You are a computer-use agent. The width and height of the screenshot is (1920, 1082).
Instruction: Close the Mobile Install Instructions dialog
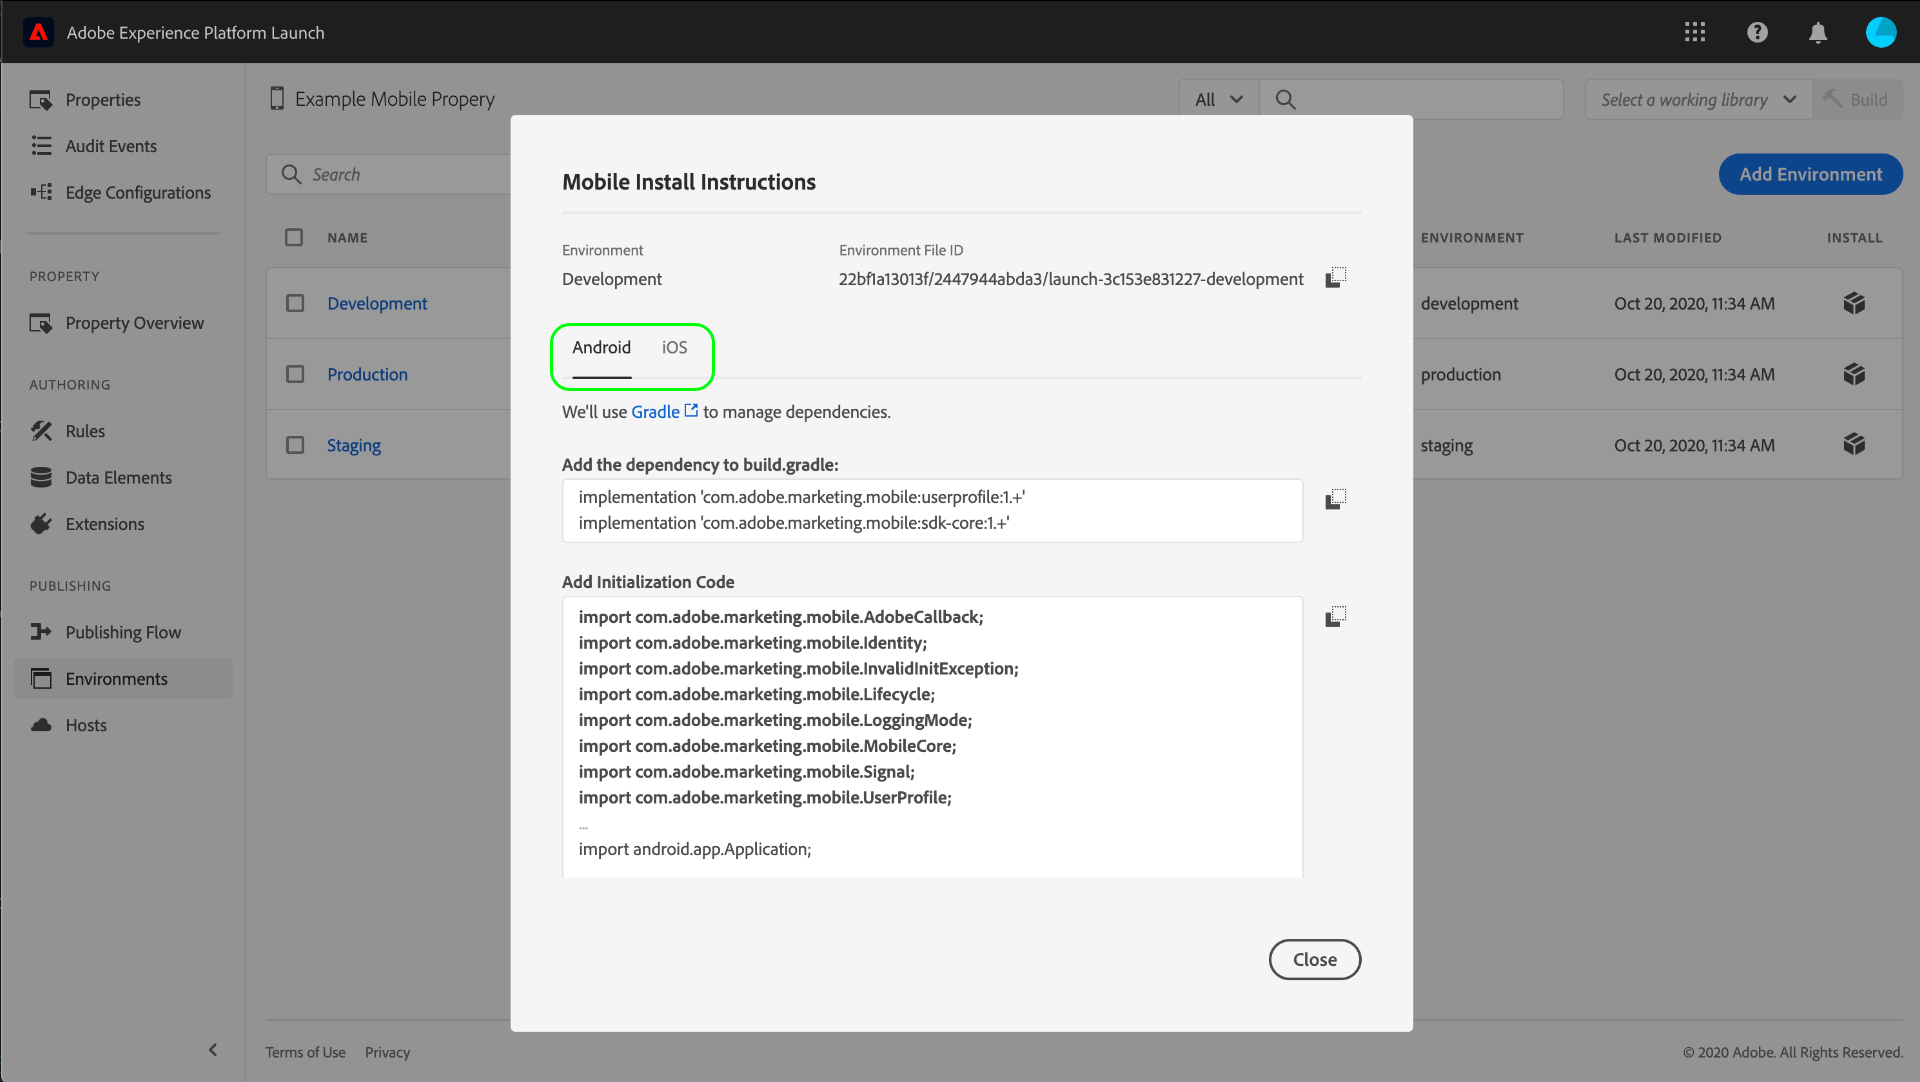[x=1314, y=960]
